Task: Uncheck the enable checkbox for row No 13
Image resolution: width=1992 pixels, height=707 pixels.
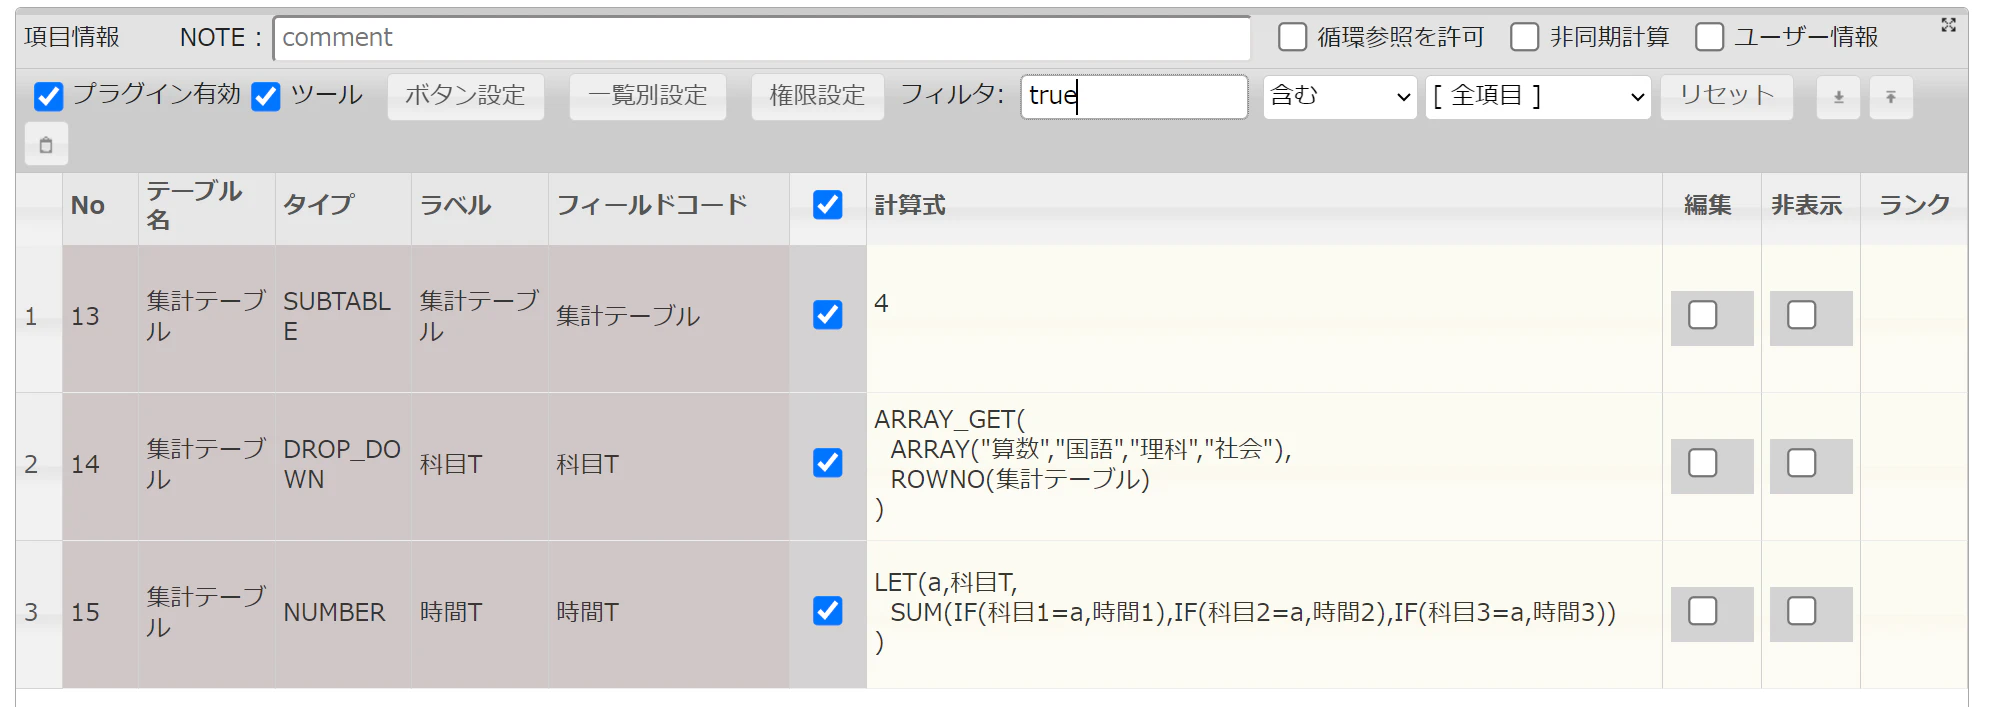Action: coord(828,315)
